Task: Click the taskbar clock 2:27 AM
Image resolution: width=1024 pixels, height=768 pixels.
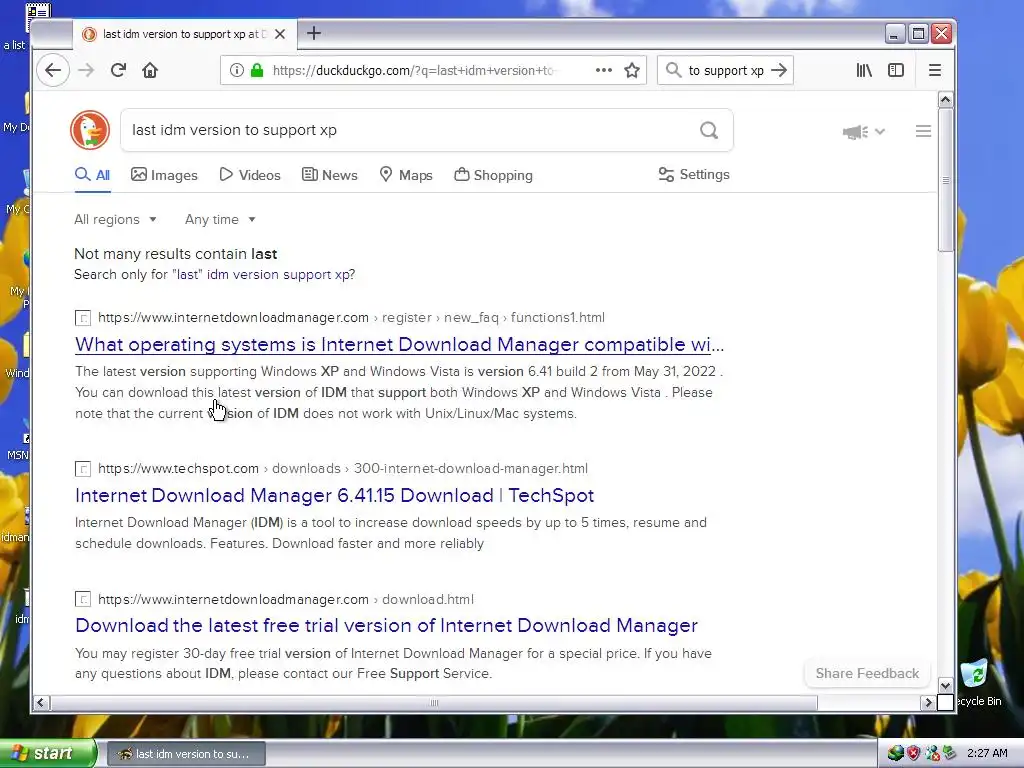Action: (x=987, y=753)
